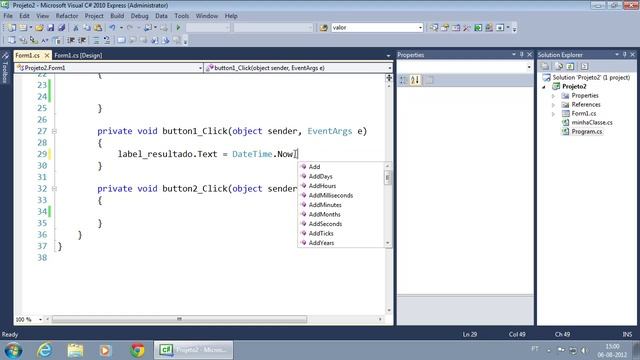Click the Decrease Indent icon
Screen dimensions: 640x360
[71, 40]
